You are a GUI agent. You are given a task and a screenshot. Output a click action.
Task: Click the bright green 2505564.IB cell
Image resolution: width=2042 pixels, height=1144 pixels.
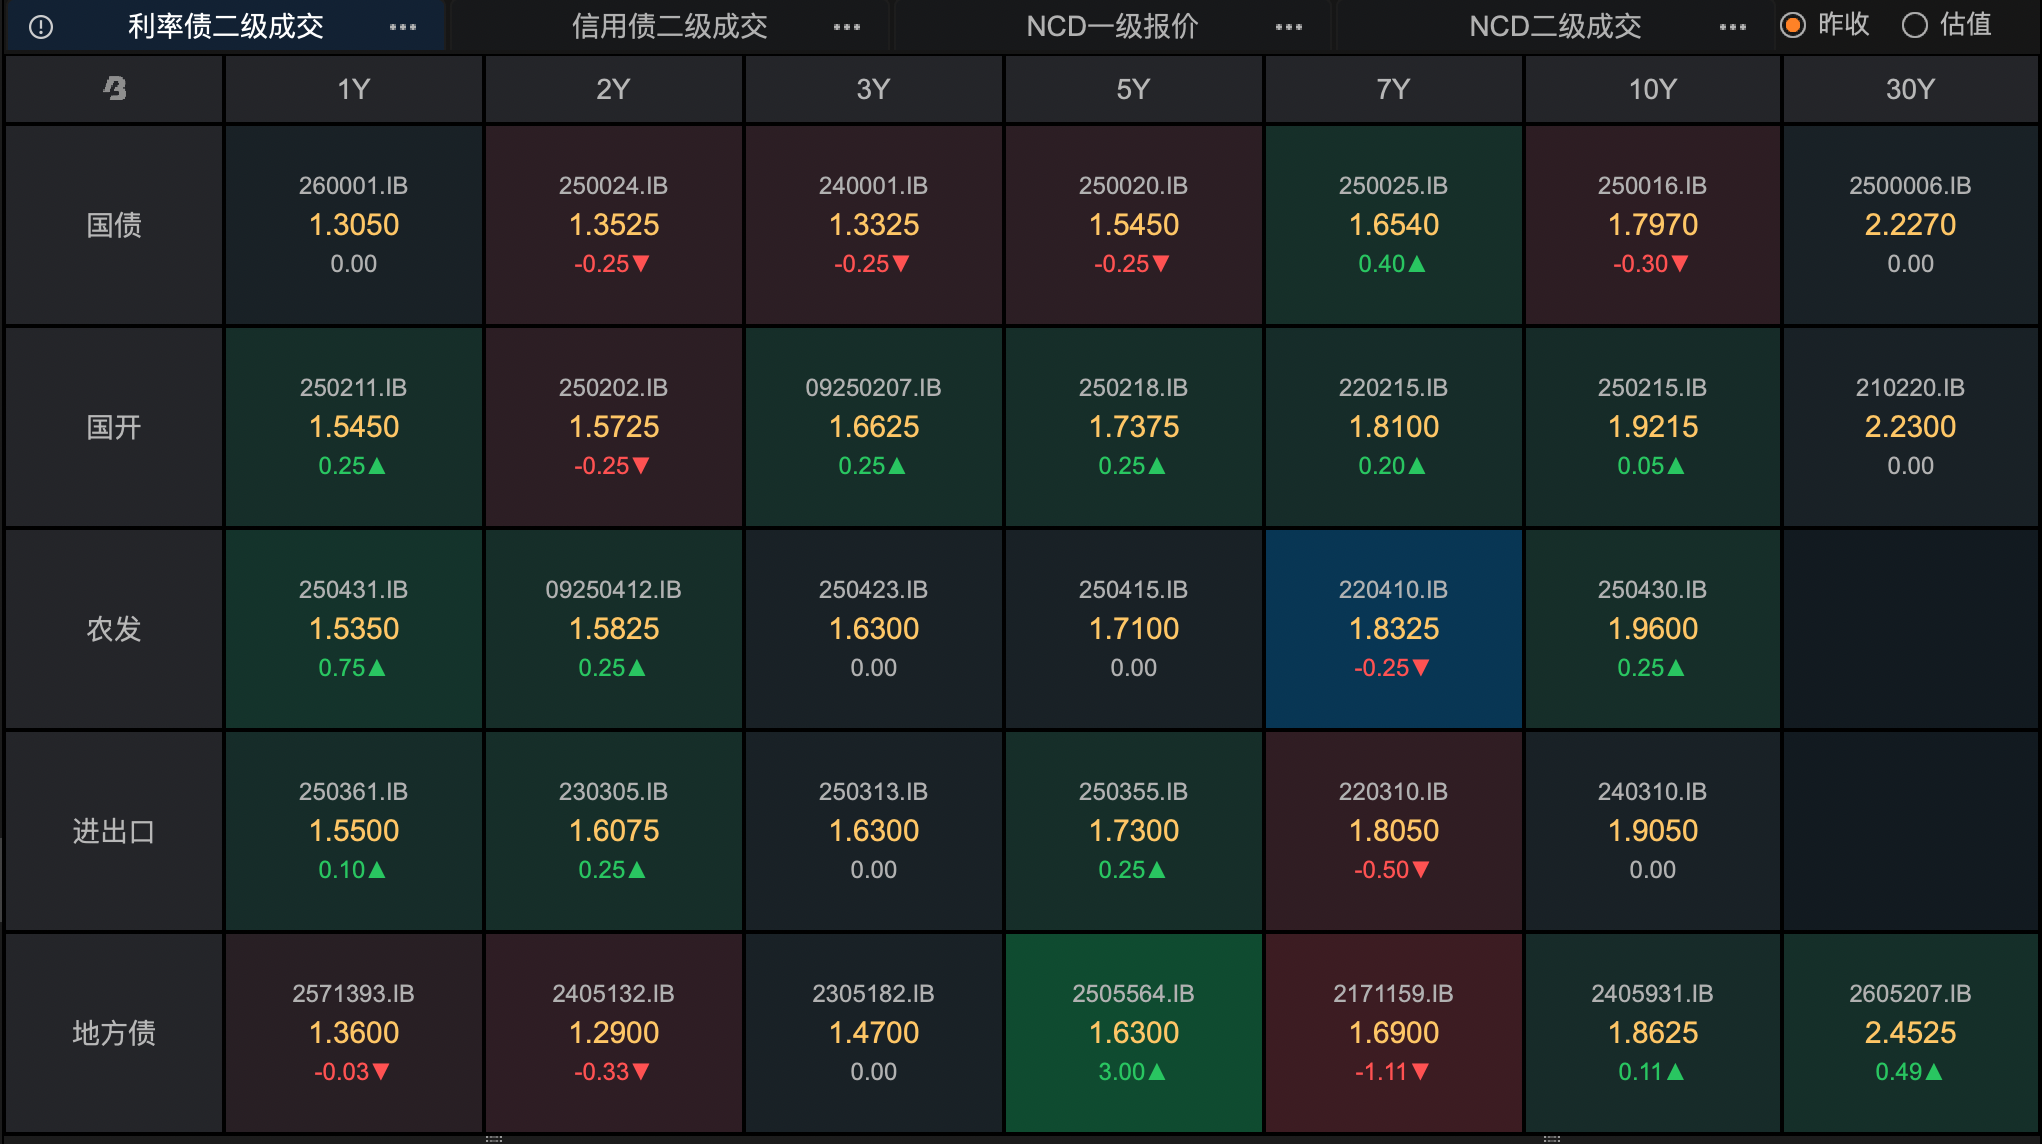1133,1032
